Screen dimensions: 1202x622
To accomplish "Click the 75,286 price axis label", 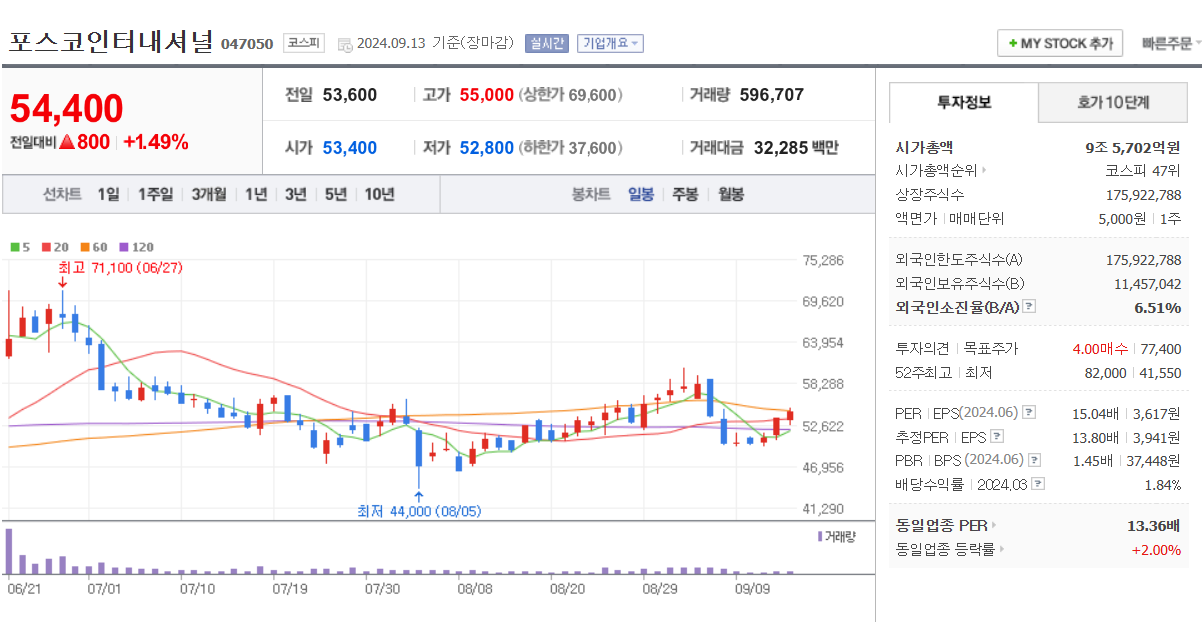I will pos(823,260).
